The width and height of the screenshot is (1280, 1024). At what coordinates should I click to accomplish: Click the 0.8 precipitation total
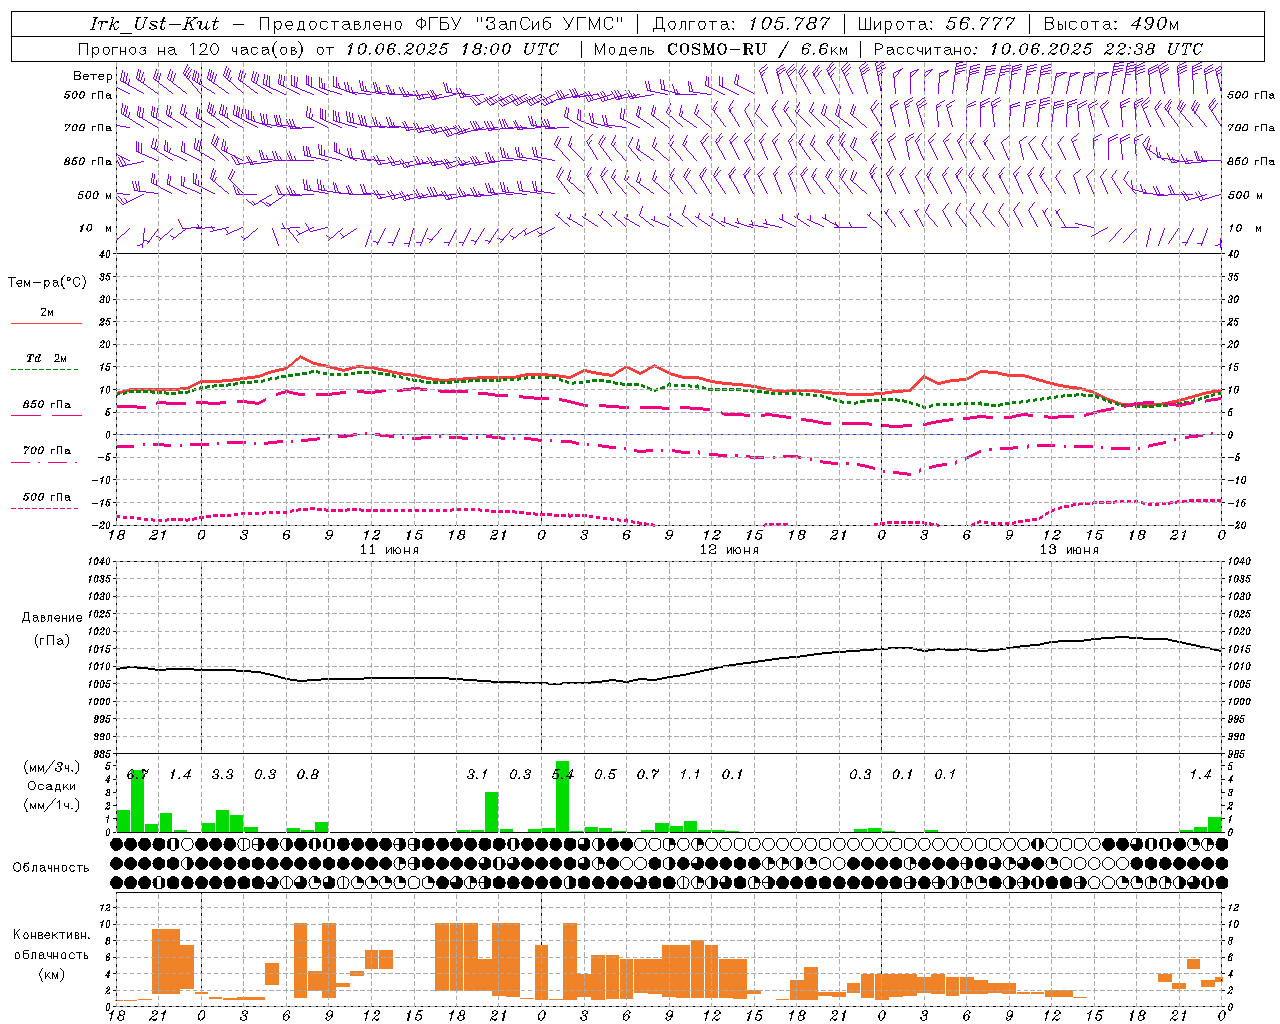307,774
